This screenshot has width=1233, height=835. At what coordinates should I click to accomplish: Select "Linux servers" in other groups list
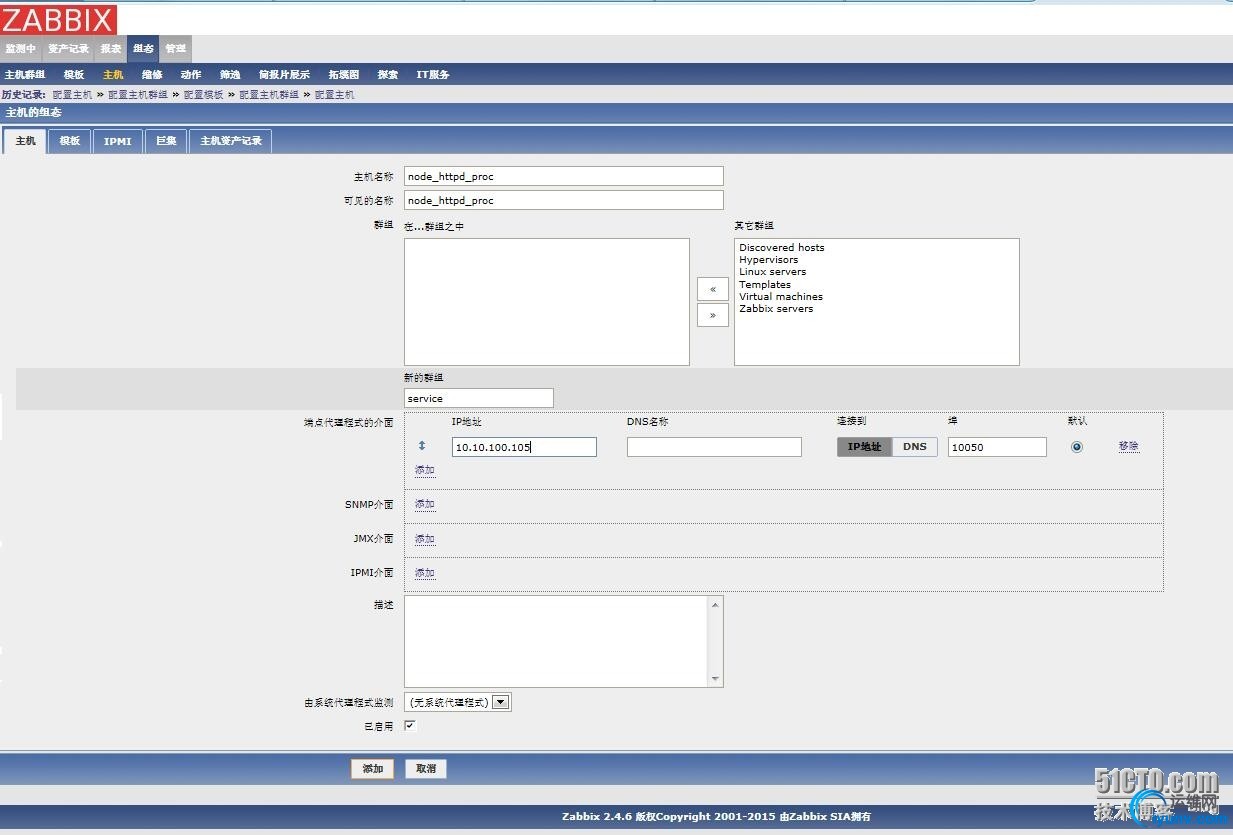point(772,272)
